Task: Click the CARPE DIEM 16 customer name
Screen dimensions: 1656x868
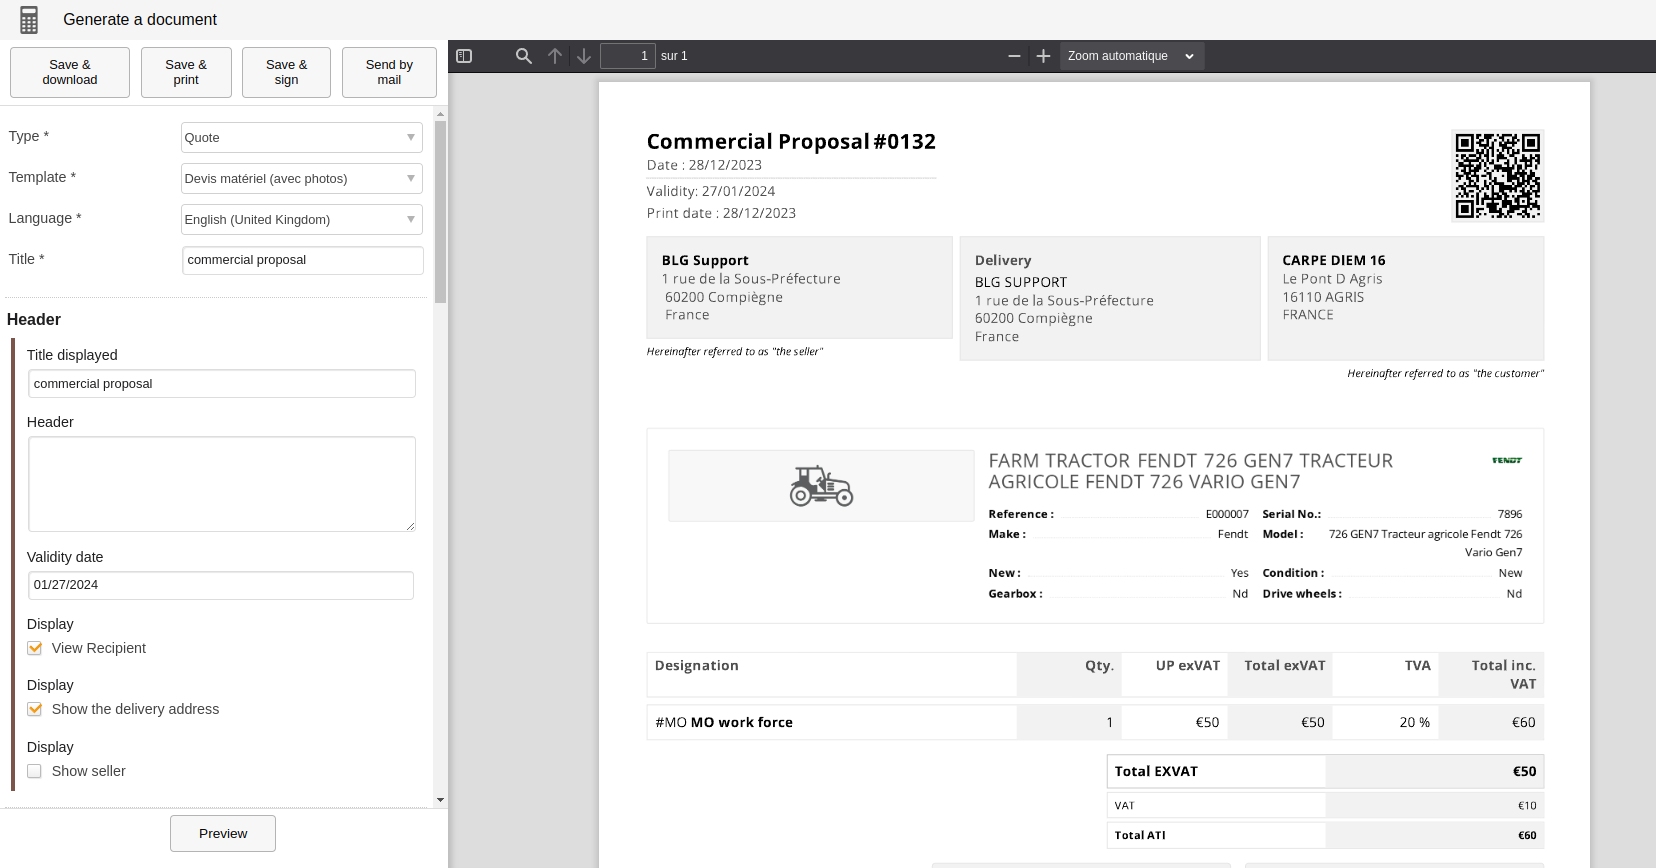Action: 1334,260
